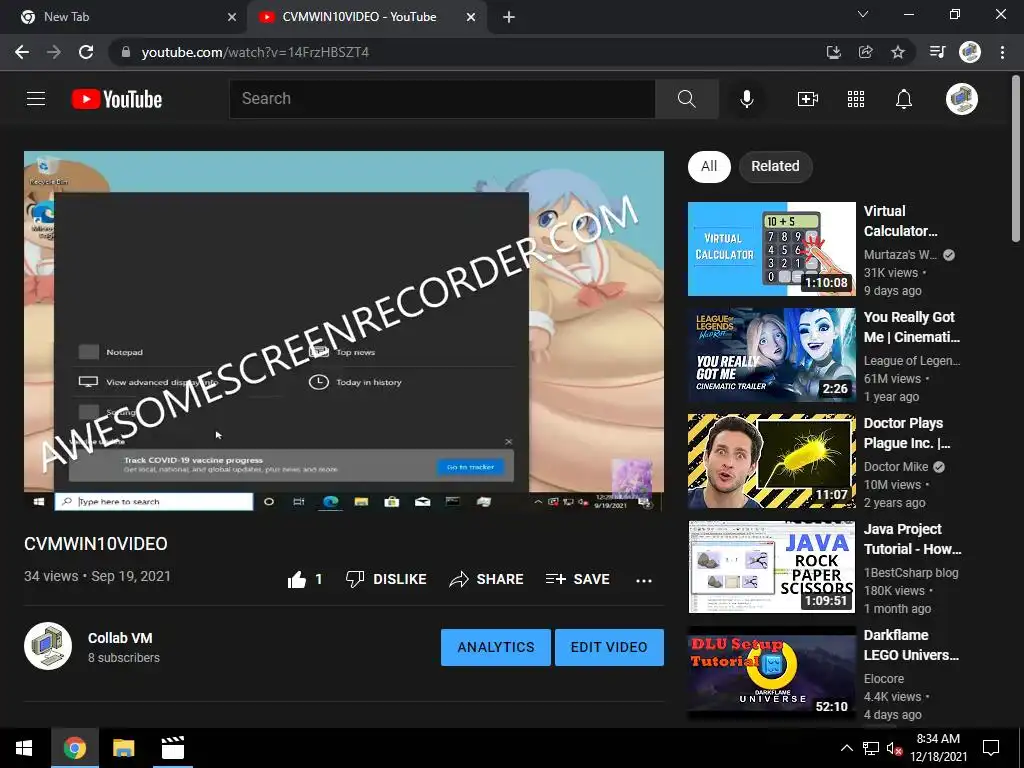Open the Java Rock Paper Scissors thumbnail
The width and height of the screenshot is (1024, 768).
pos(771,567)
